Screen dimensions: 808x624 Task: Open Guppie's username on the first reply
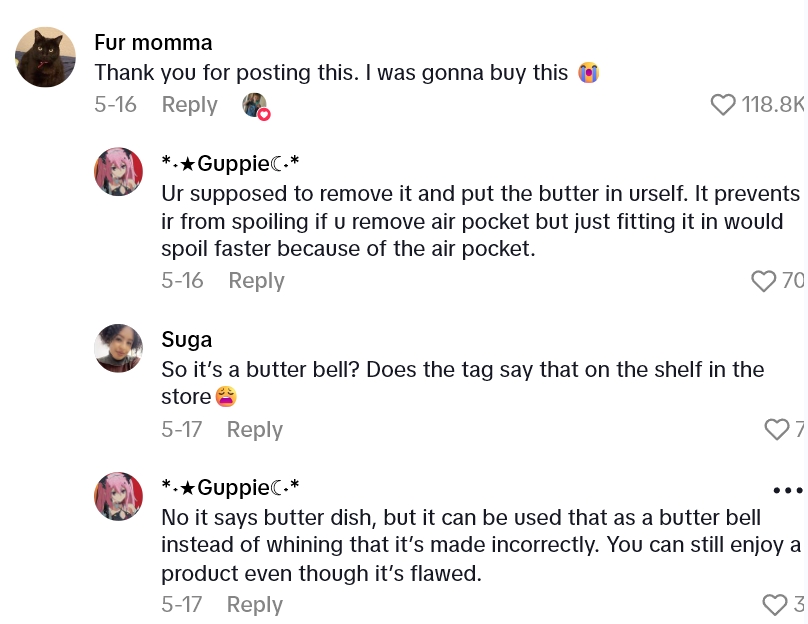[230, 163]
